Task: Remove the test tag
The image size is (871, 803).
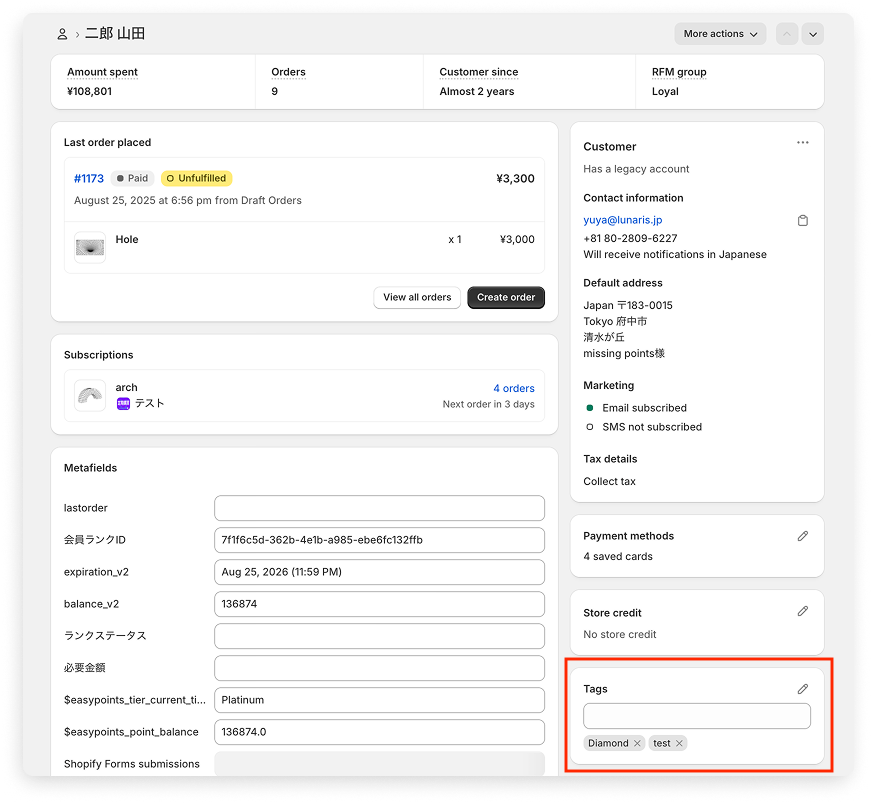Action: 679,743
